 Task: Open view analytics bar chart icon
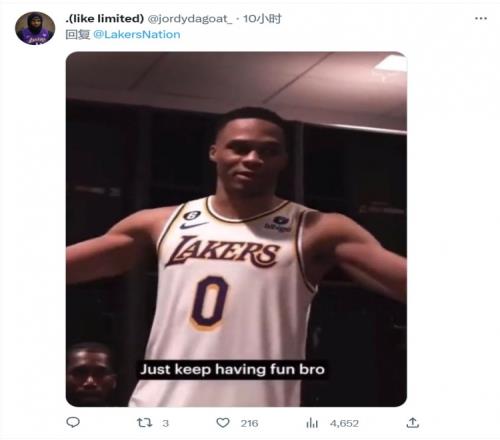[x=312, y=423]
